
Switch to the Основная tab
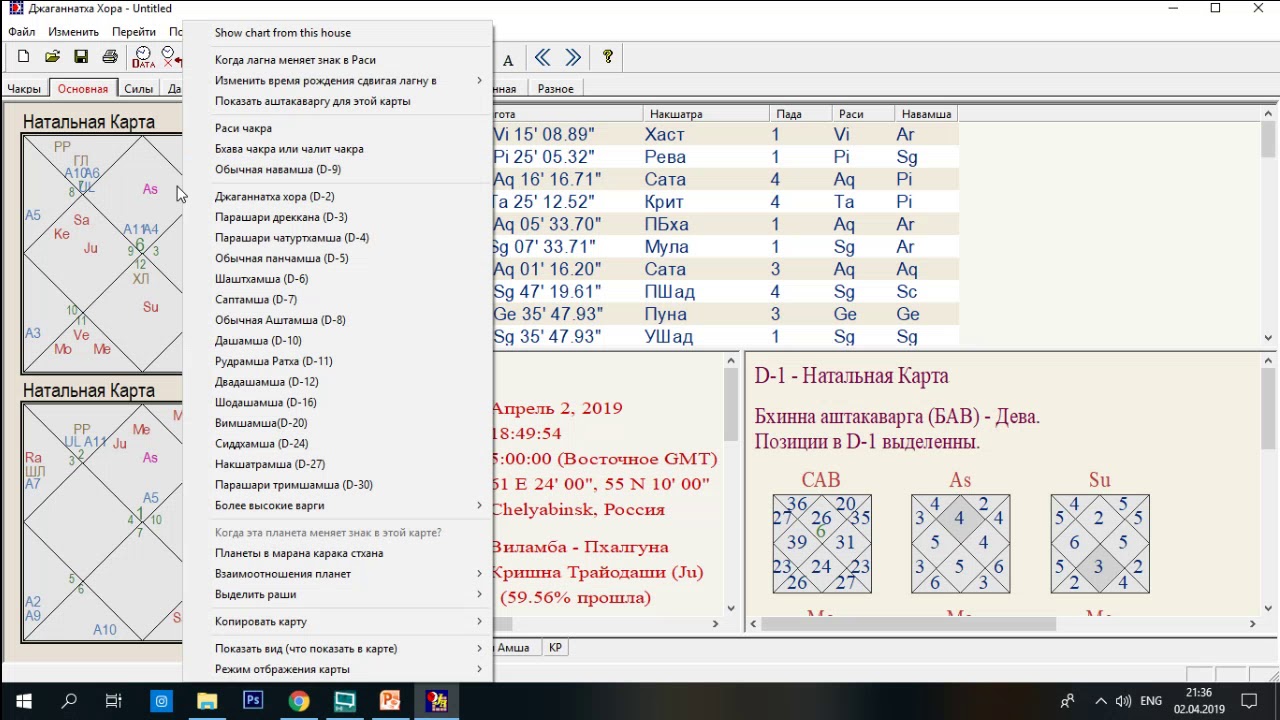[83, 89]
